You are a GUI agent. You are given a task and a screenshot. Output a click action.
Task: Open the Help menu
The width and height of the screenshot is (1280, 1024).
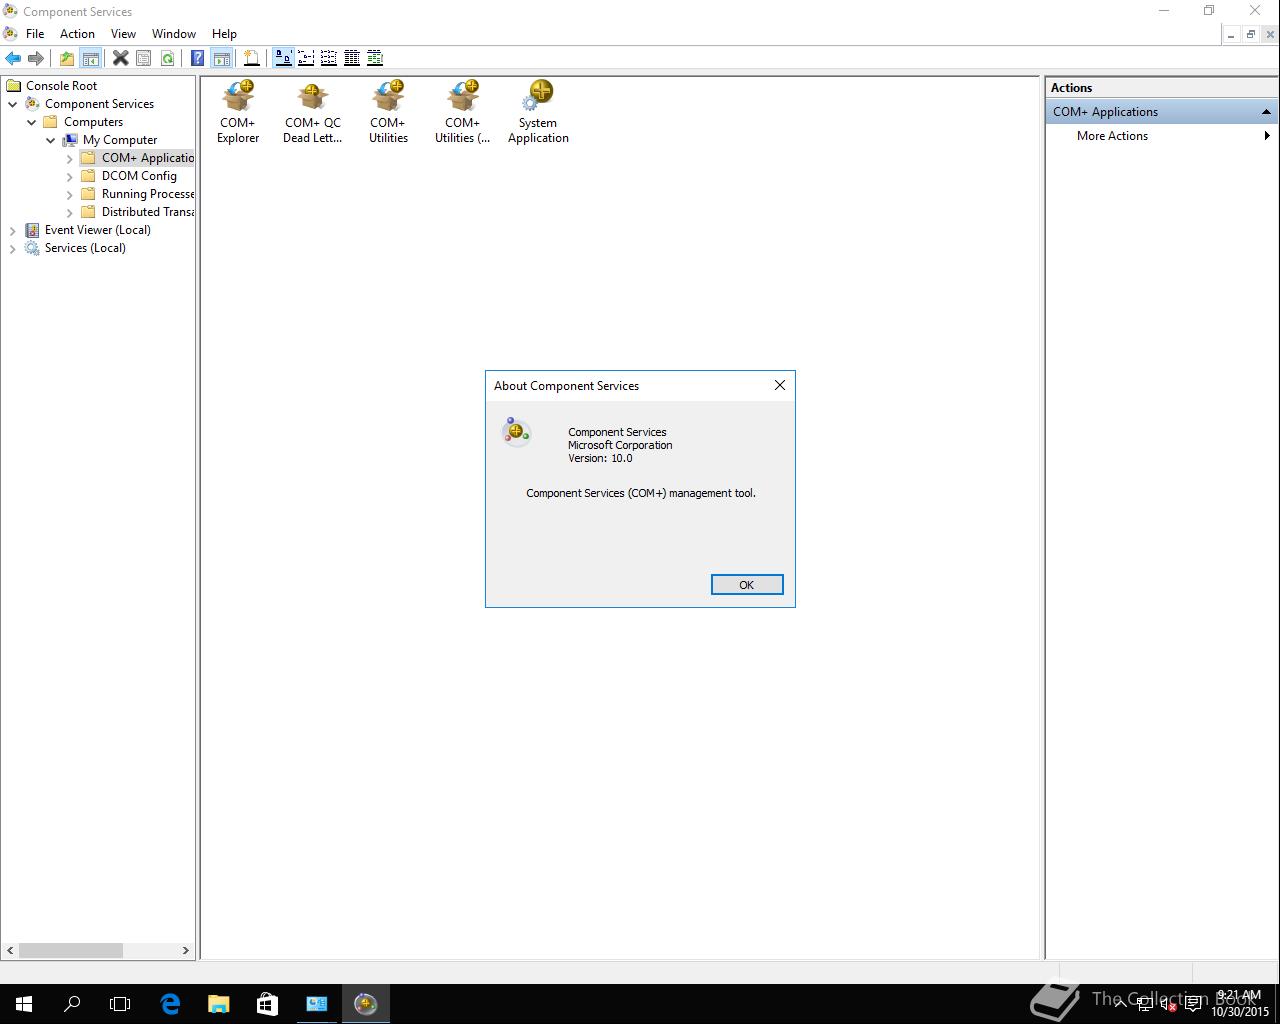tap(224, 33)
